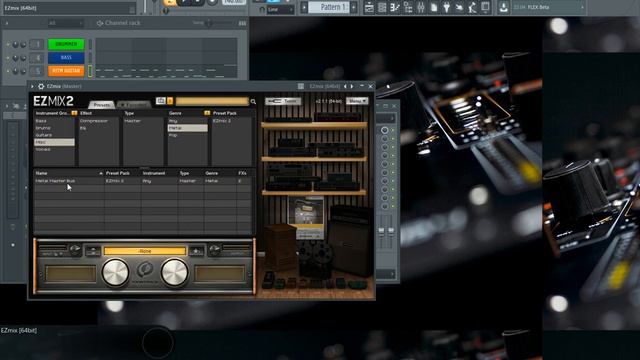
Task: Click the input level knob in EZmix
Action: pyautogui.click(x=75, y=249)
